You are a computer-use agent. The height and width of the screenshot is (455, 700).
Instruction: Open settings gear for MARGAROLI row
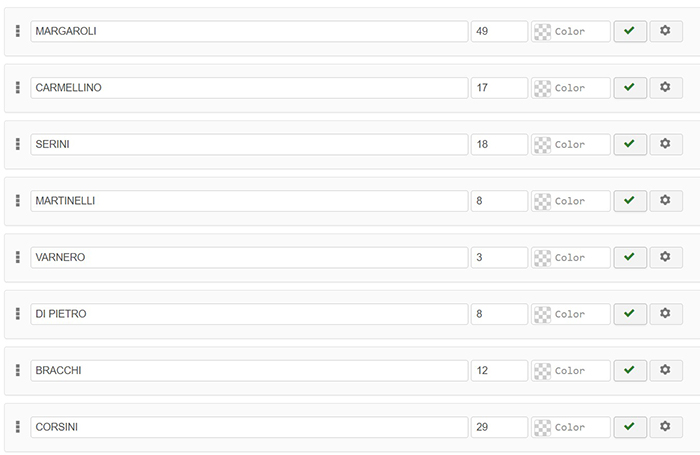[x=666, y=31]
